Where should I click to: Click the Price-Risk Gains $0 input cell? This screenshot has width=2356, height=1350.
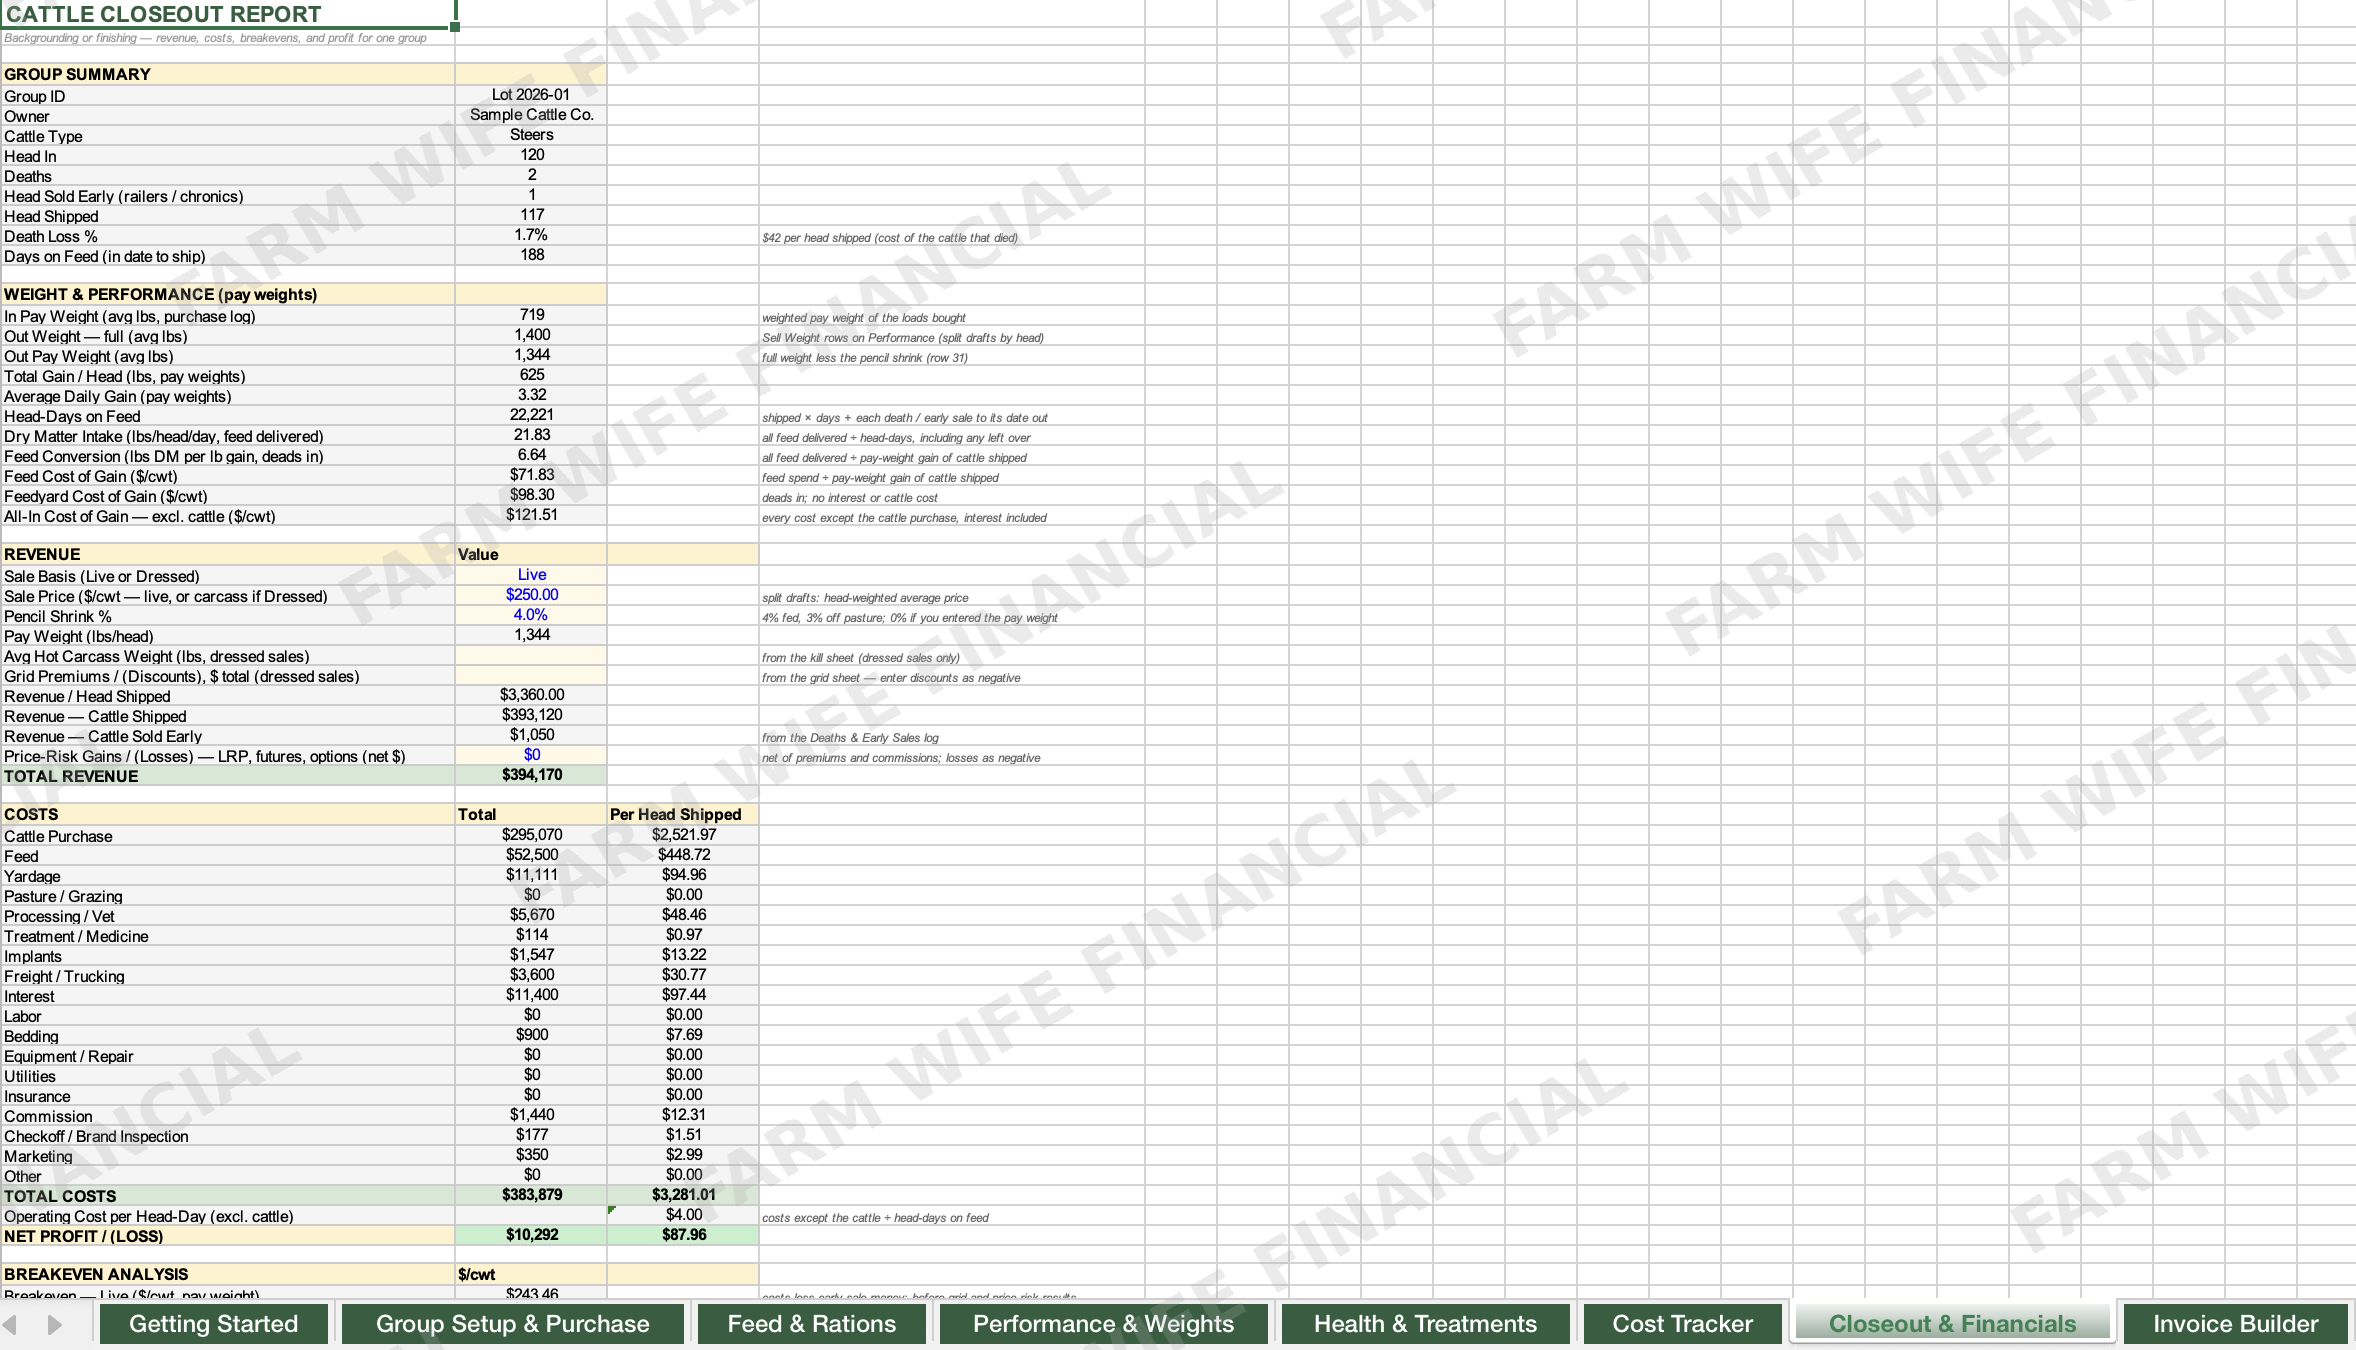(x=531, y=755)
